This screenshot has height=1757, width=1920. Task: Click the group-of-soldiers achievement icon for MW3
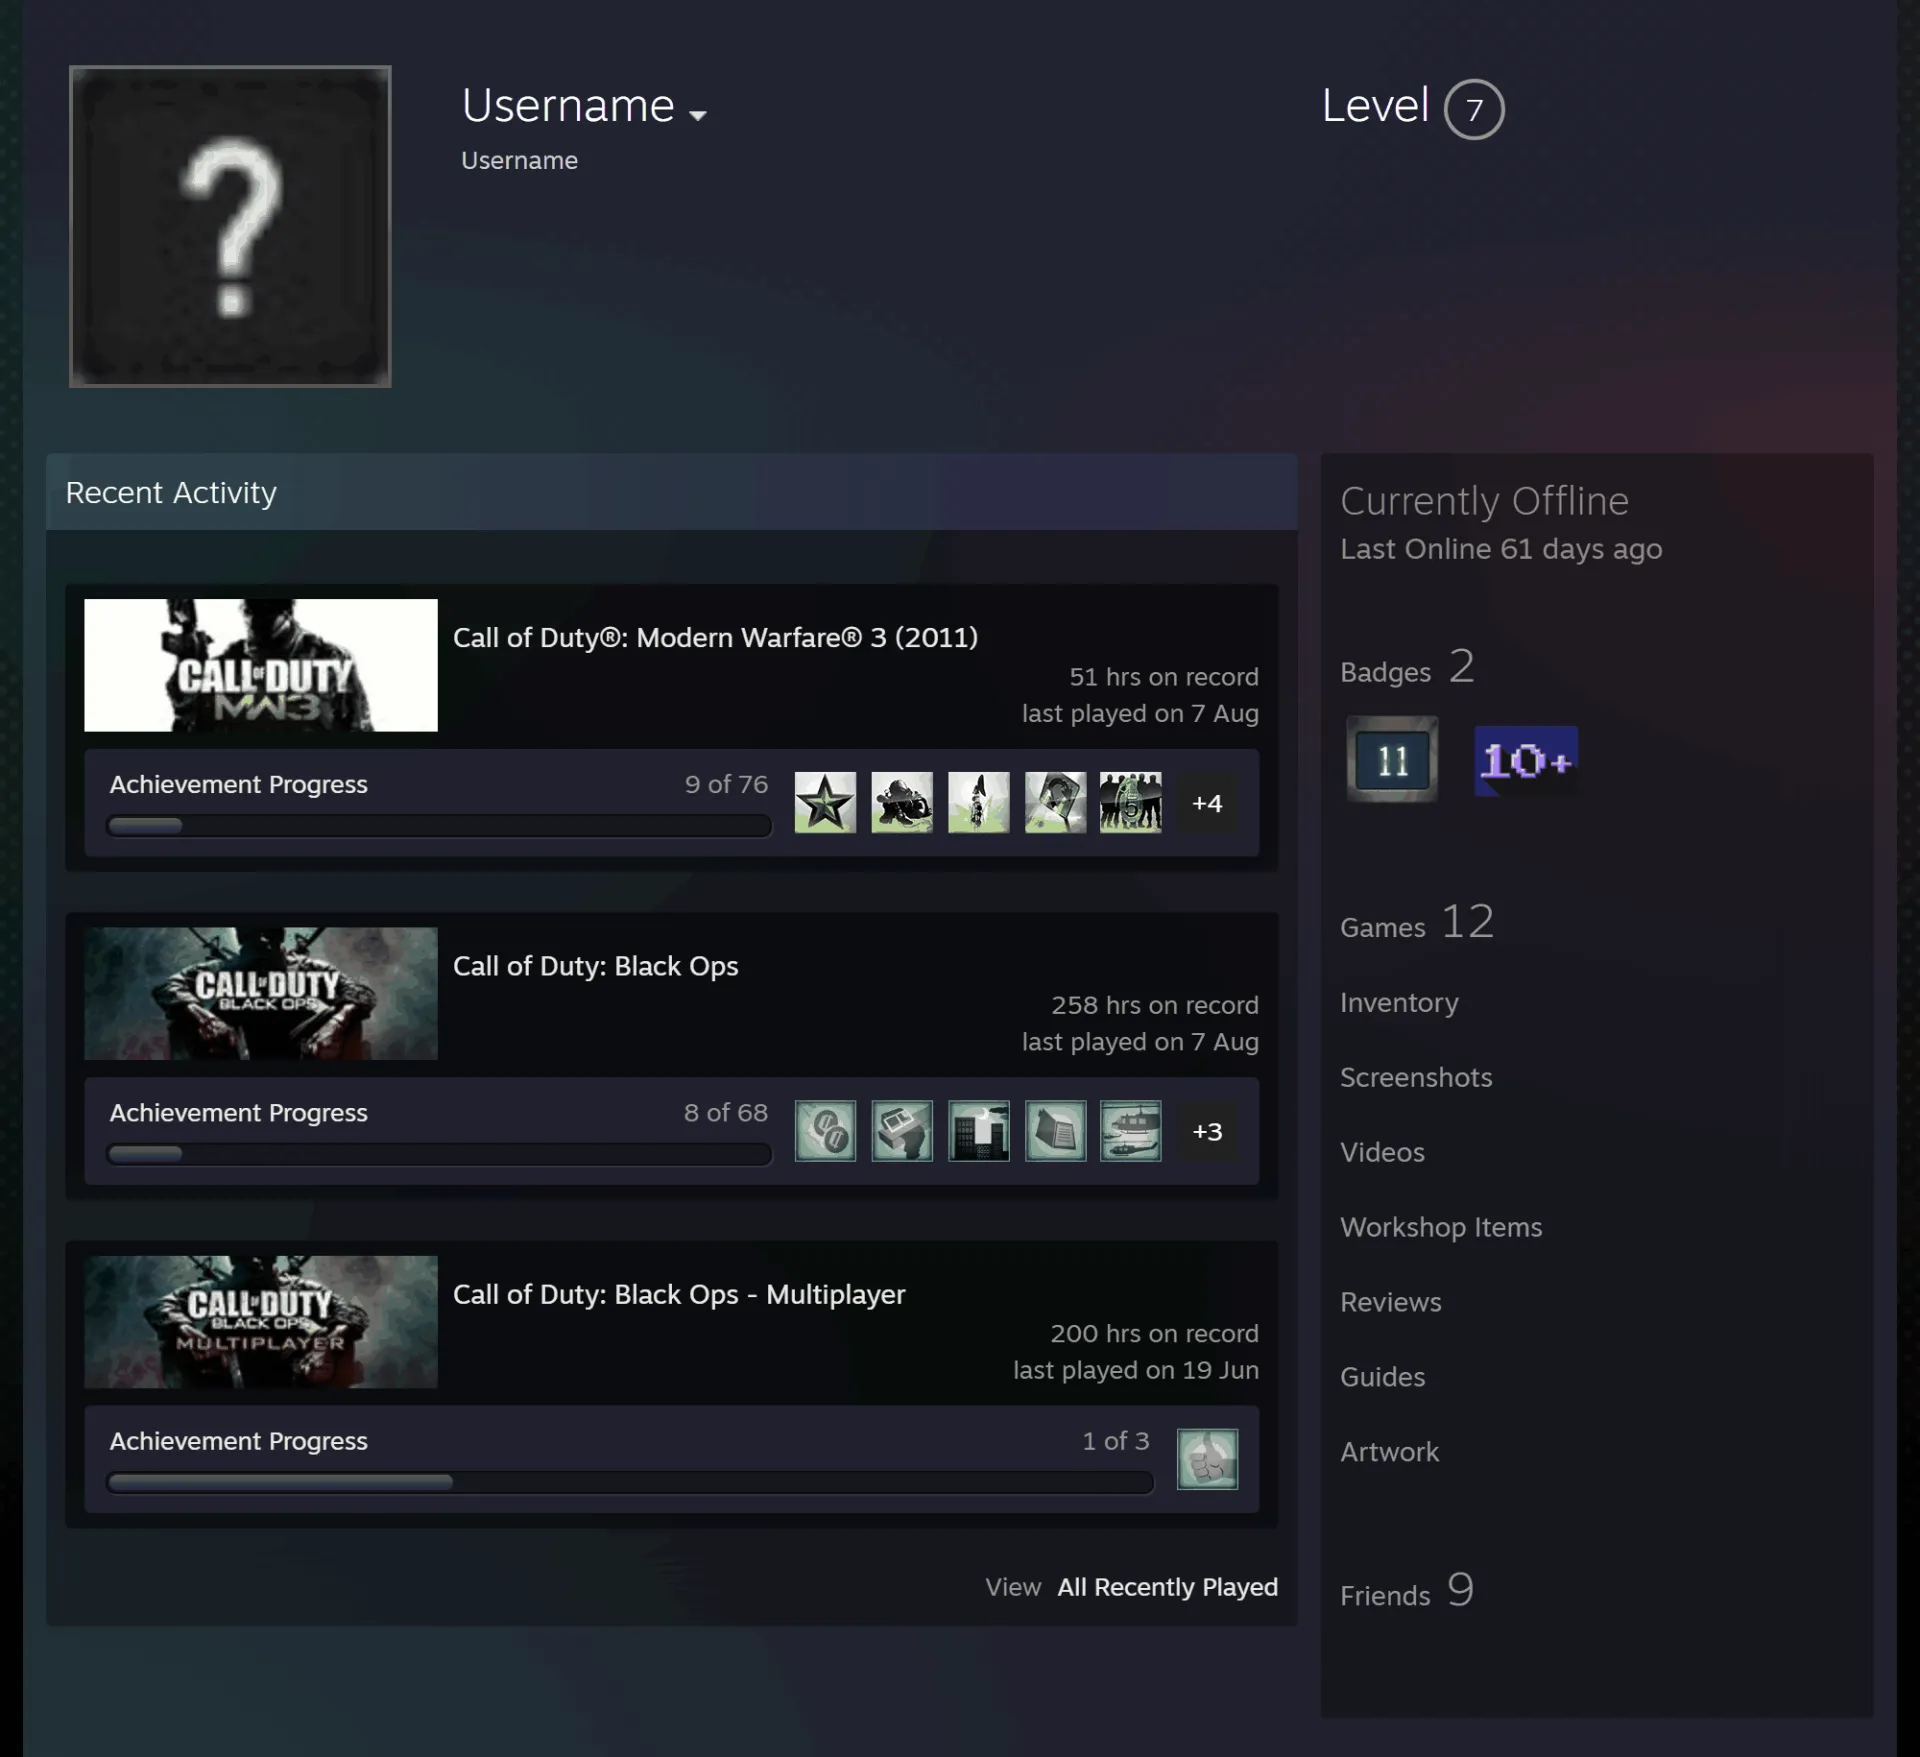pyautogui.click(x=1131, y=802)
